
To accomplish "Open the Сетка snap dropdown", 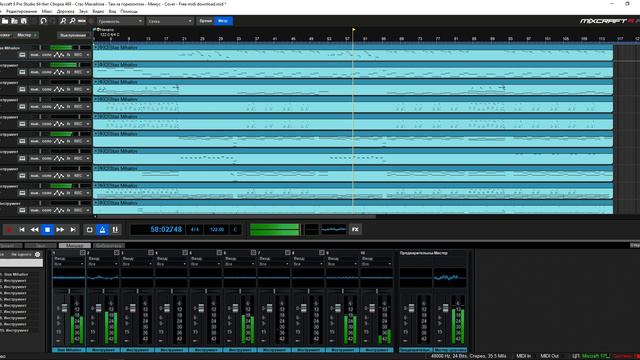I will [170, 21].
